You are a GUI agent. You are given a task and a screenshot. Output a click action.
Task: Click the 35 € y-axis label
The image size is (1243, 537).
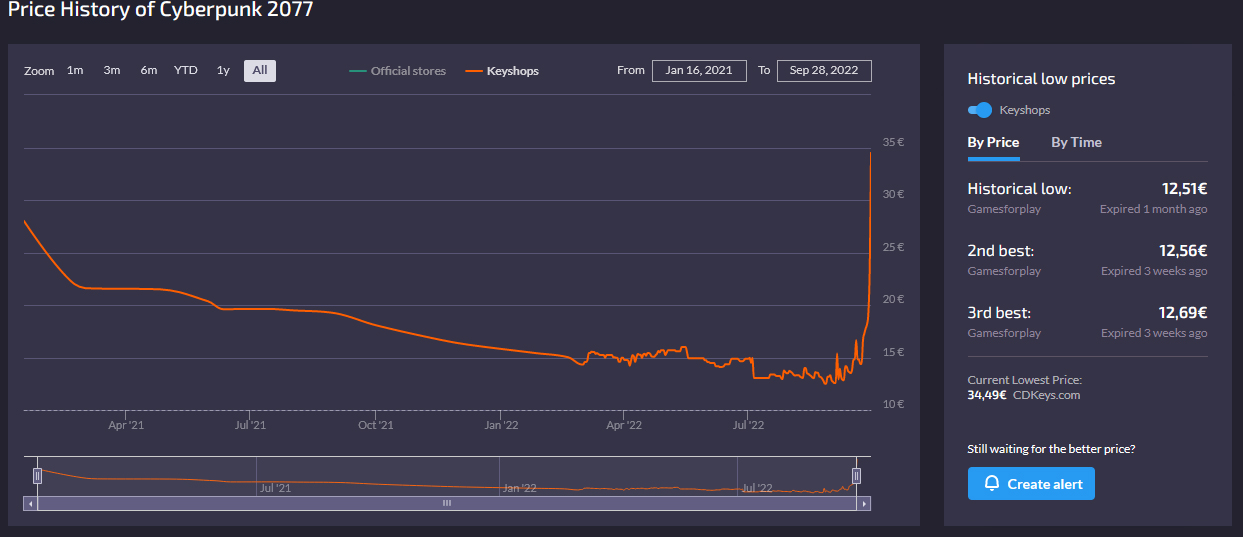point(894,142)
